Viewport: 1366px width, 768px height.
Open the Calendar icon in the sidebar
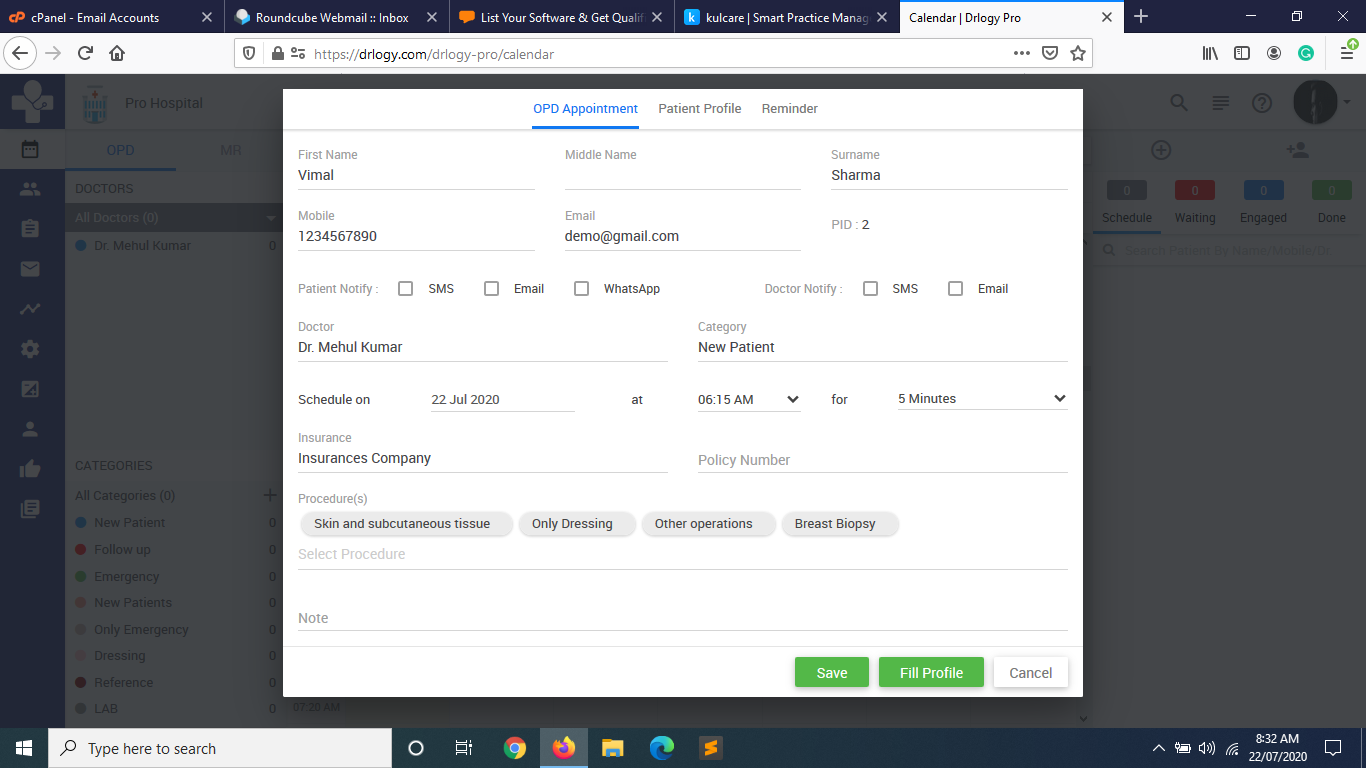[32, 148]
